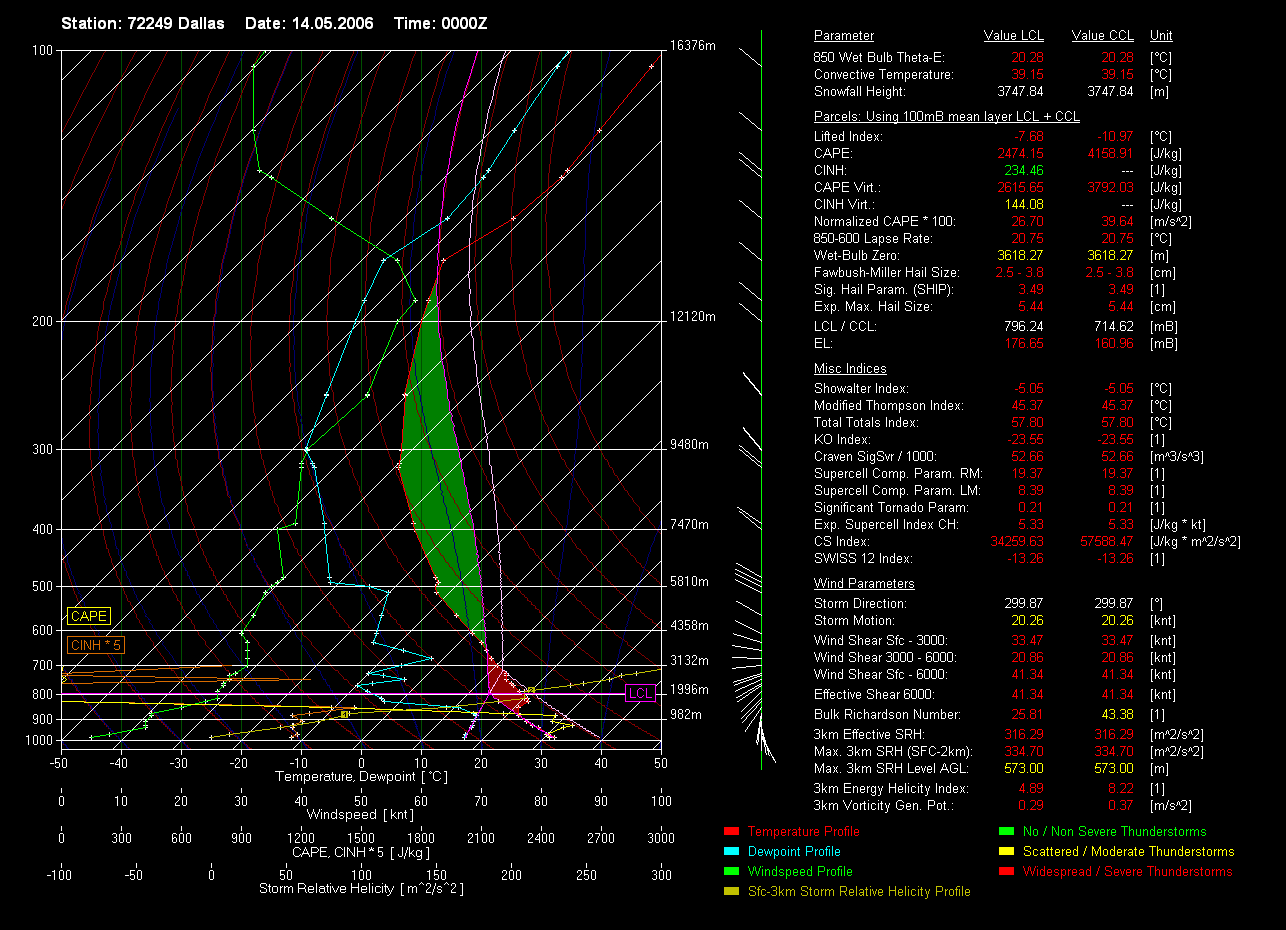
Task: Click the yellow CAPE label box
Action: point(89,617)
